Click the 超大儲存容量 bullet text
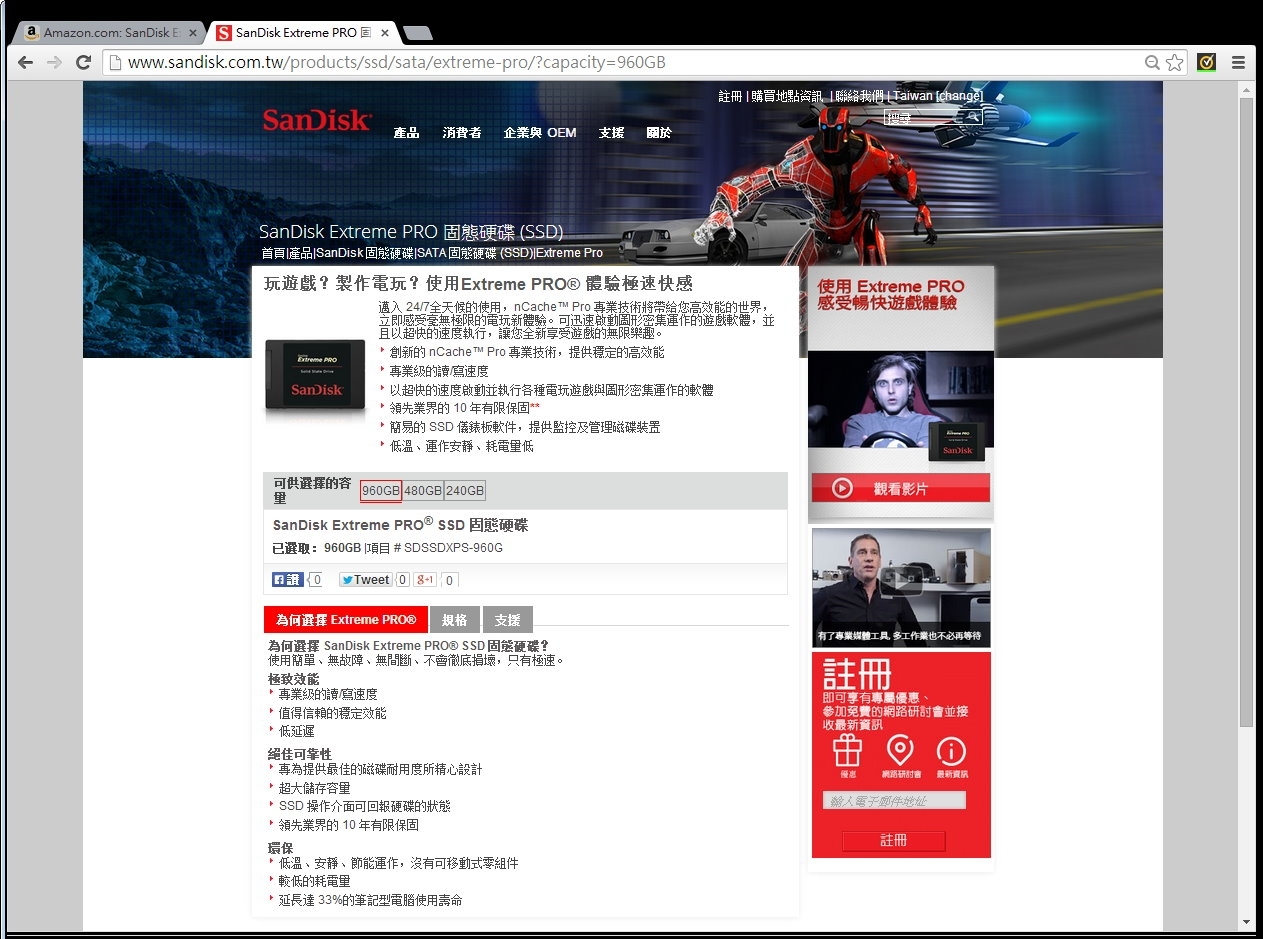Viewport: 1263px width, 939px height. (x=315, y=788)
